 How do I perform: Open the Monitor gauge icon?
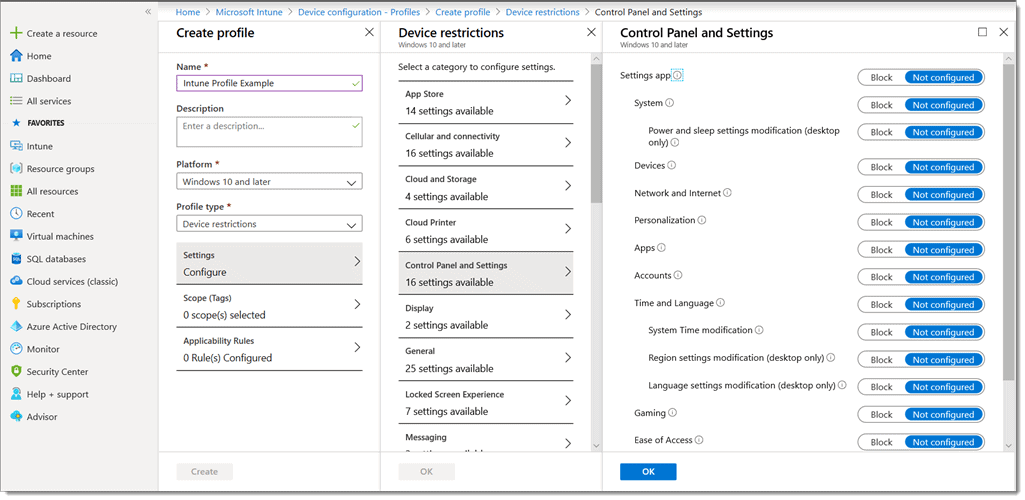click(x=16, y=349)
